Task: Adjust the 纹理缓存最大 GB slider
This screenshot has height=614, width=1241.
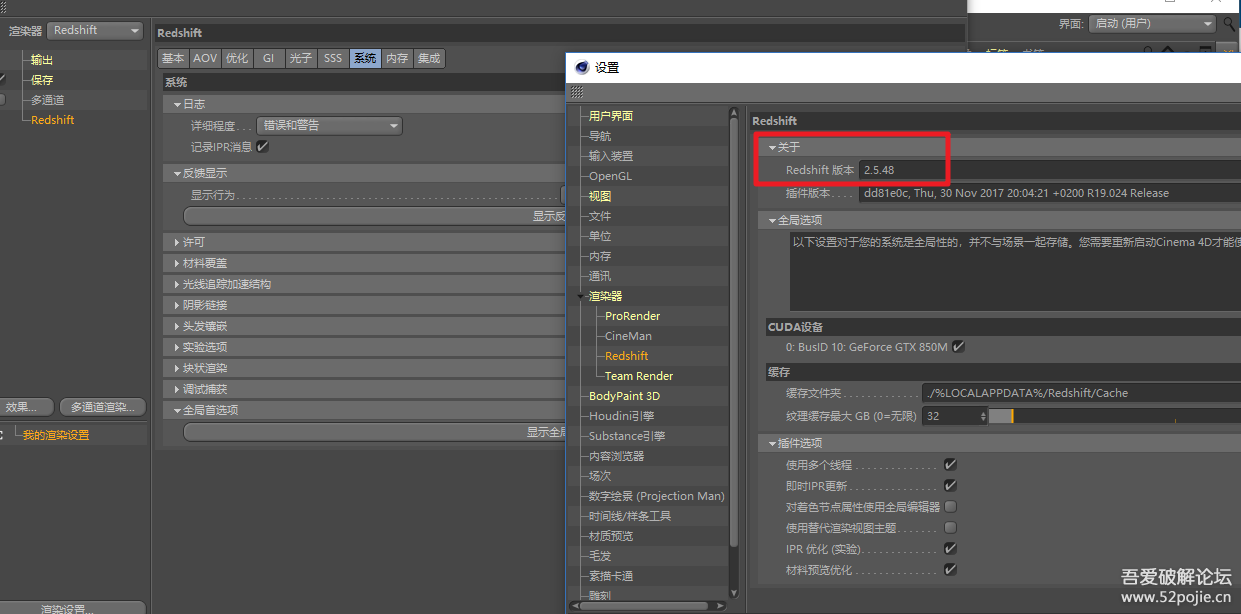Action: [1114, 416]
